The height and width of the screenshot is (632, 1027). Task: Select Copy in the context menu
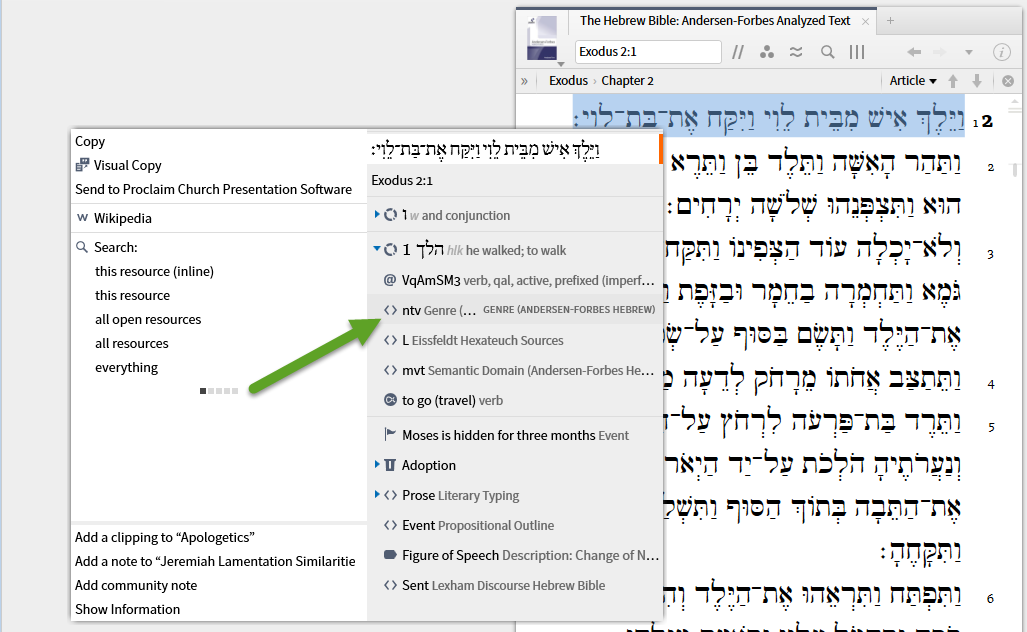click(x=90, y=141)
